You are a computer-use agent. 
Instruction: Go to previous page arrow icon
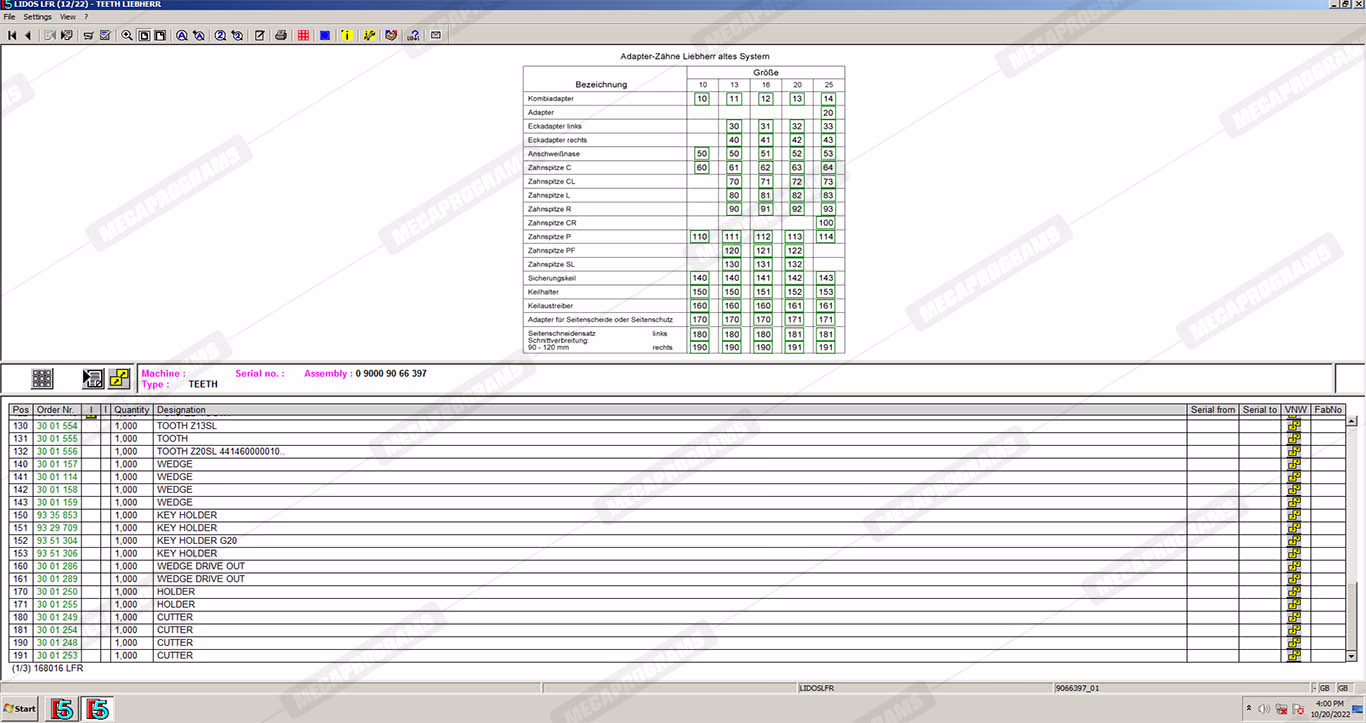[28, 35]
